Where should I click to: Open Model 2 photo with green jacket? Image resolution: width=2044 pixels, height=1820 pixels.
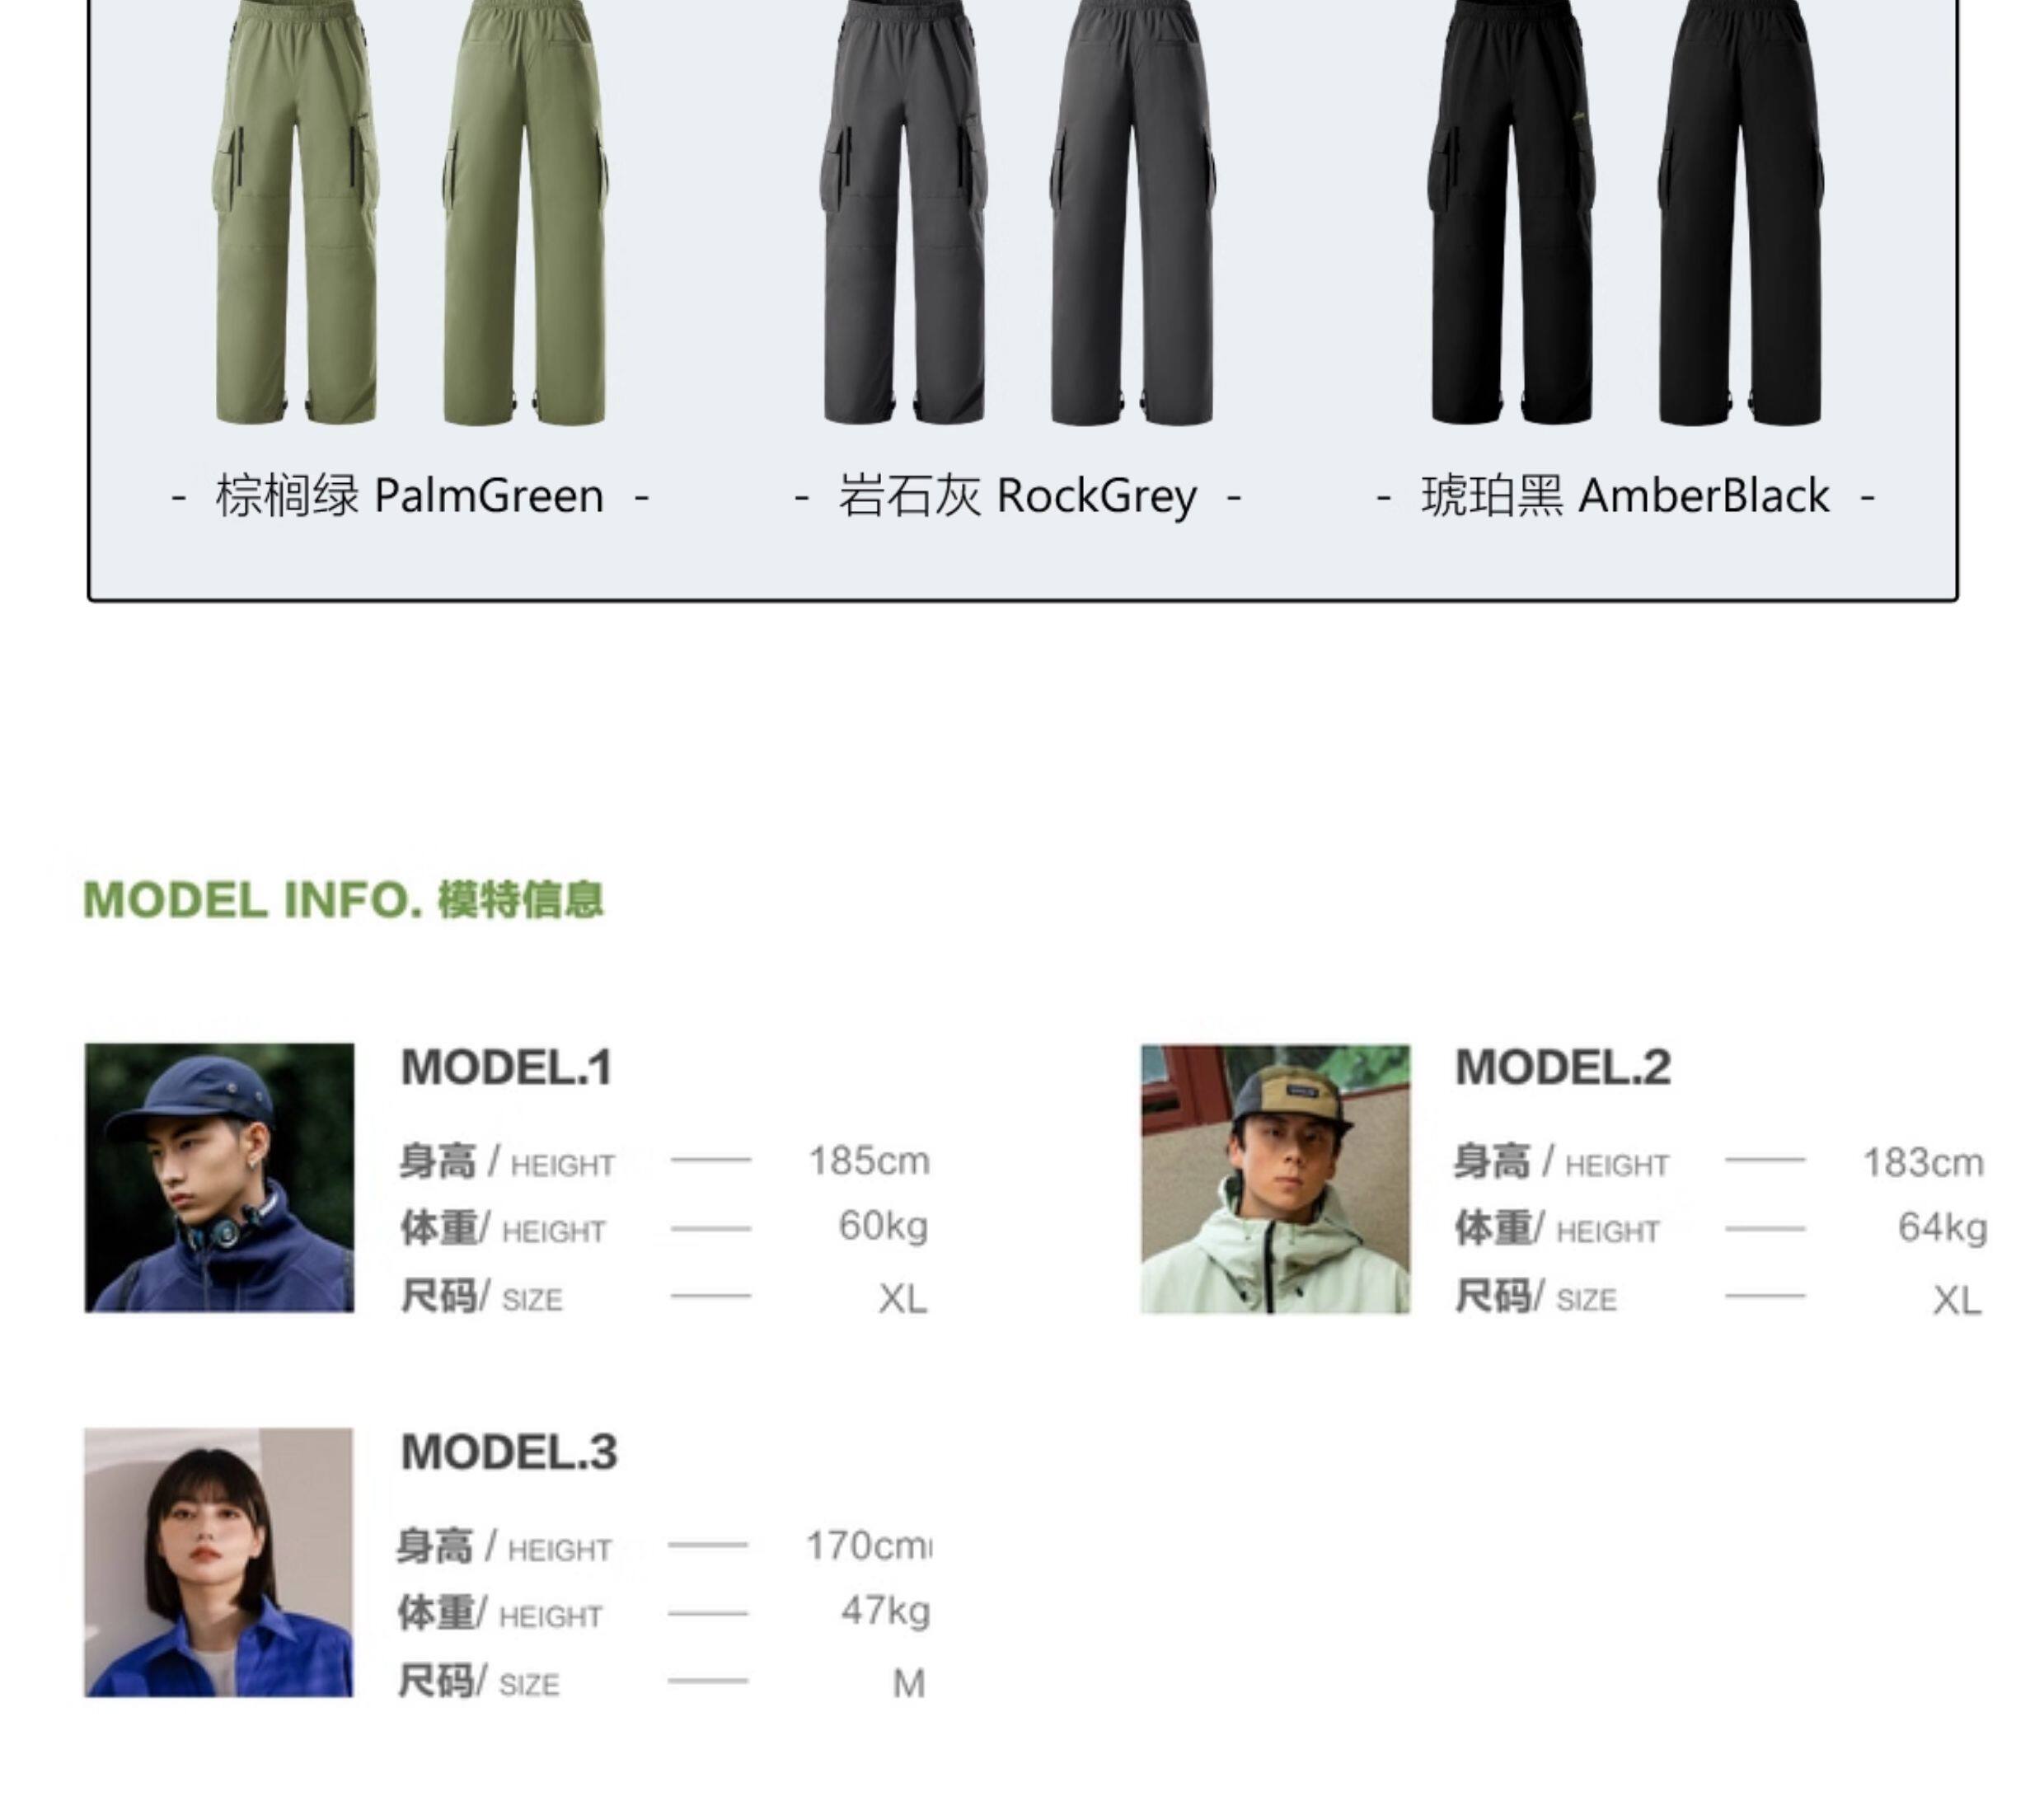(x=1275, y=1179)
